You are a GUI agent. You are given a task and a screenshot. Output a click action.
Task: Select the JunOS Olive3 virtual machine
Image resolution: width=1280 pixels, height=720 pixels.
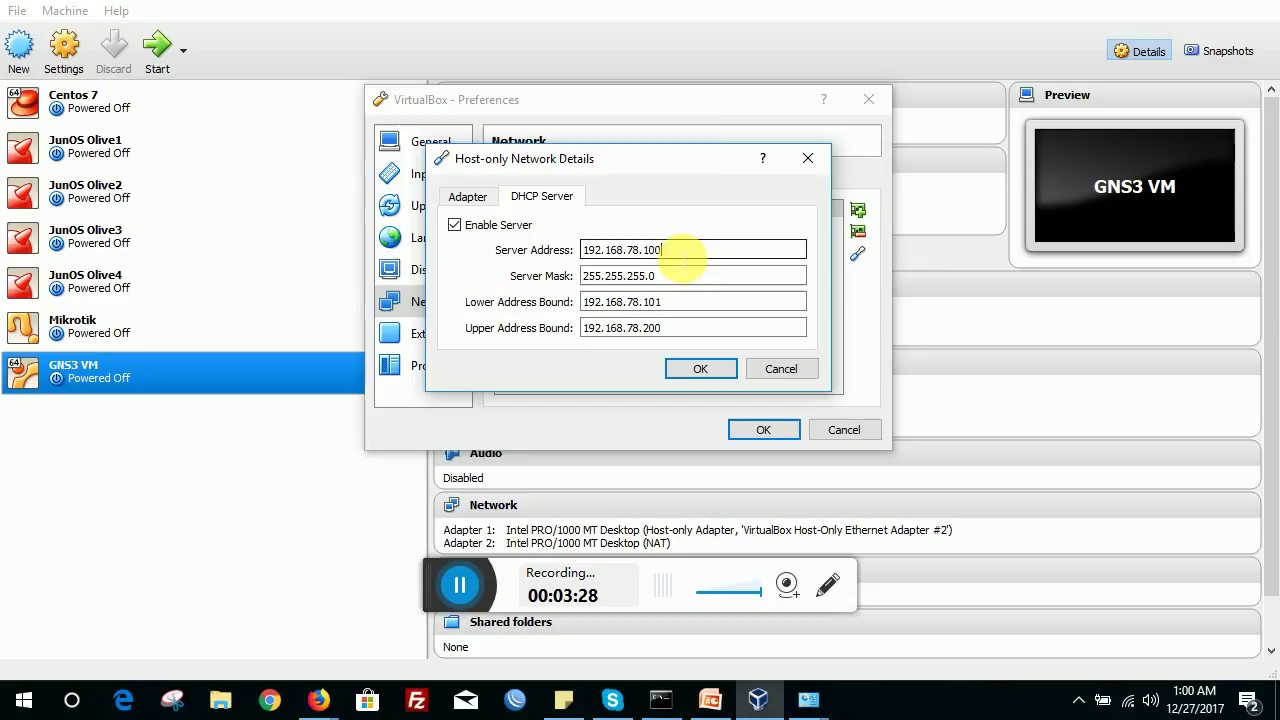183,236
